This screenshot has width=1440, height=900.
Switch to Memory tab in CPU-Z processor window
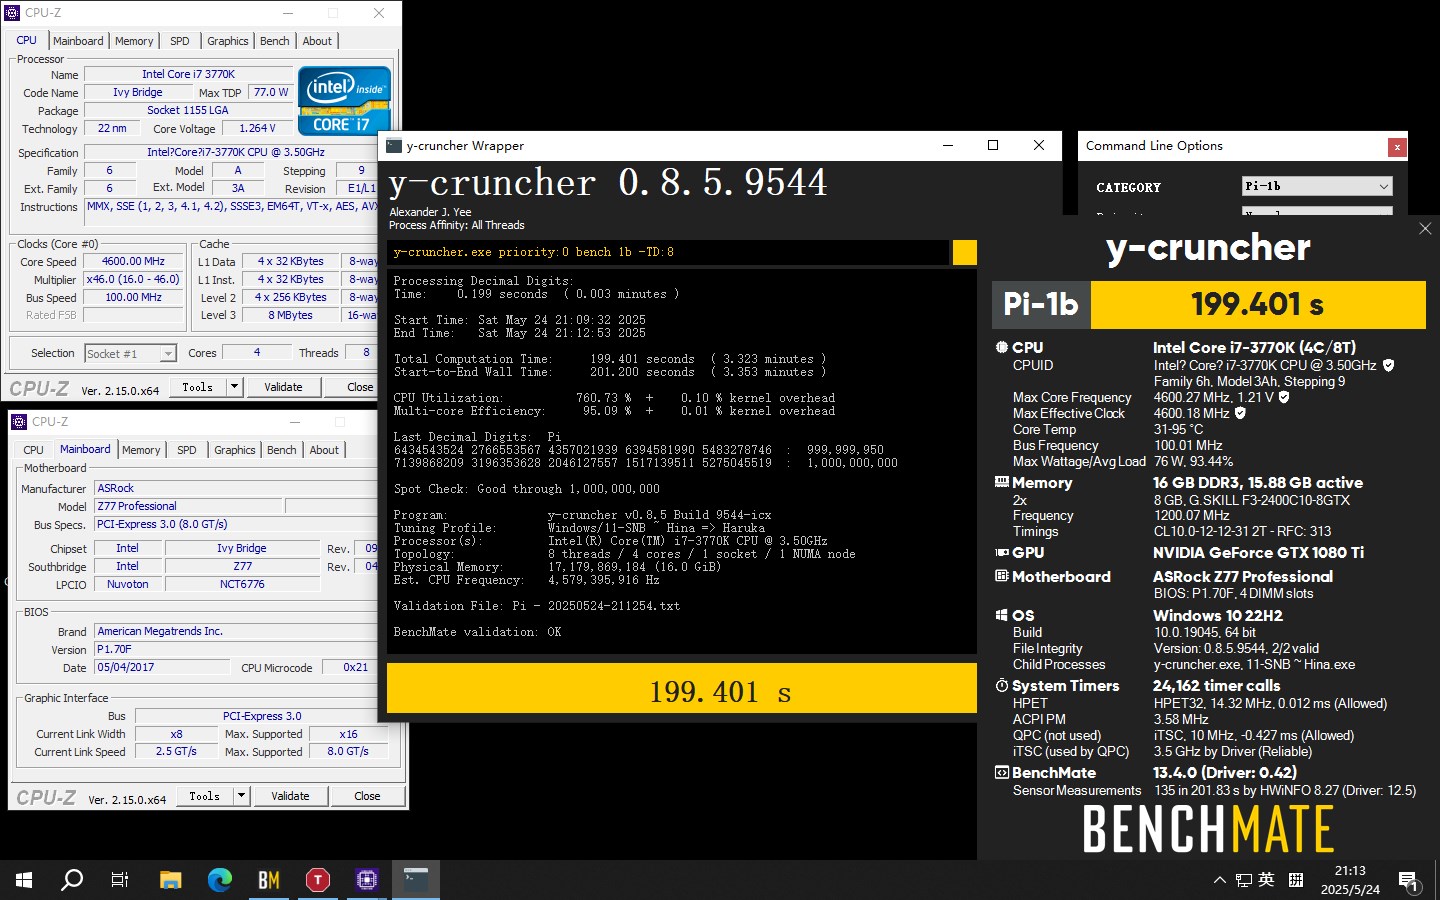(x=134, y=41)
